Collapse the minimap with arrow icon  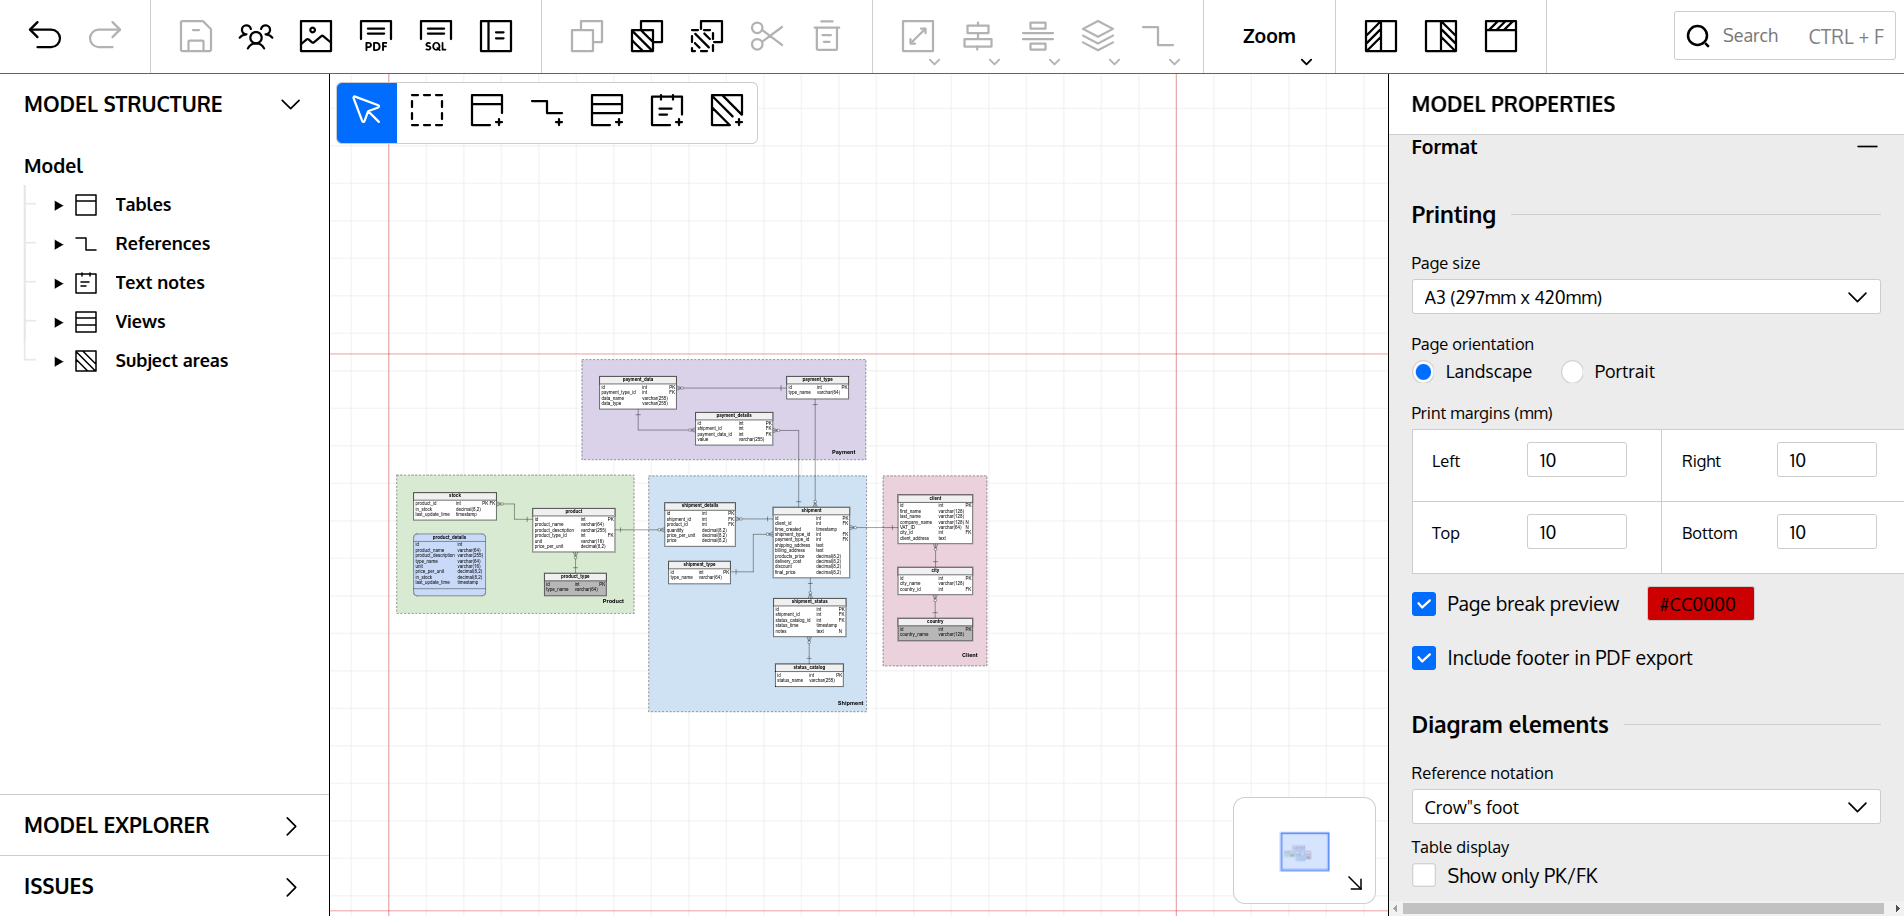coord(1355,883)
